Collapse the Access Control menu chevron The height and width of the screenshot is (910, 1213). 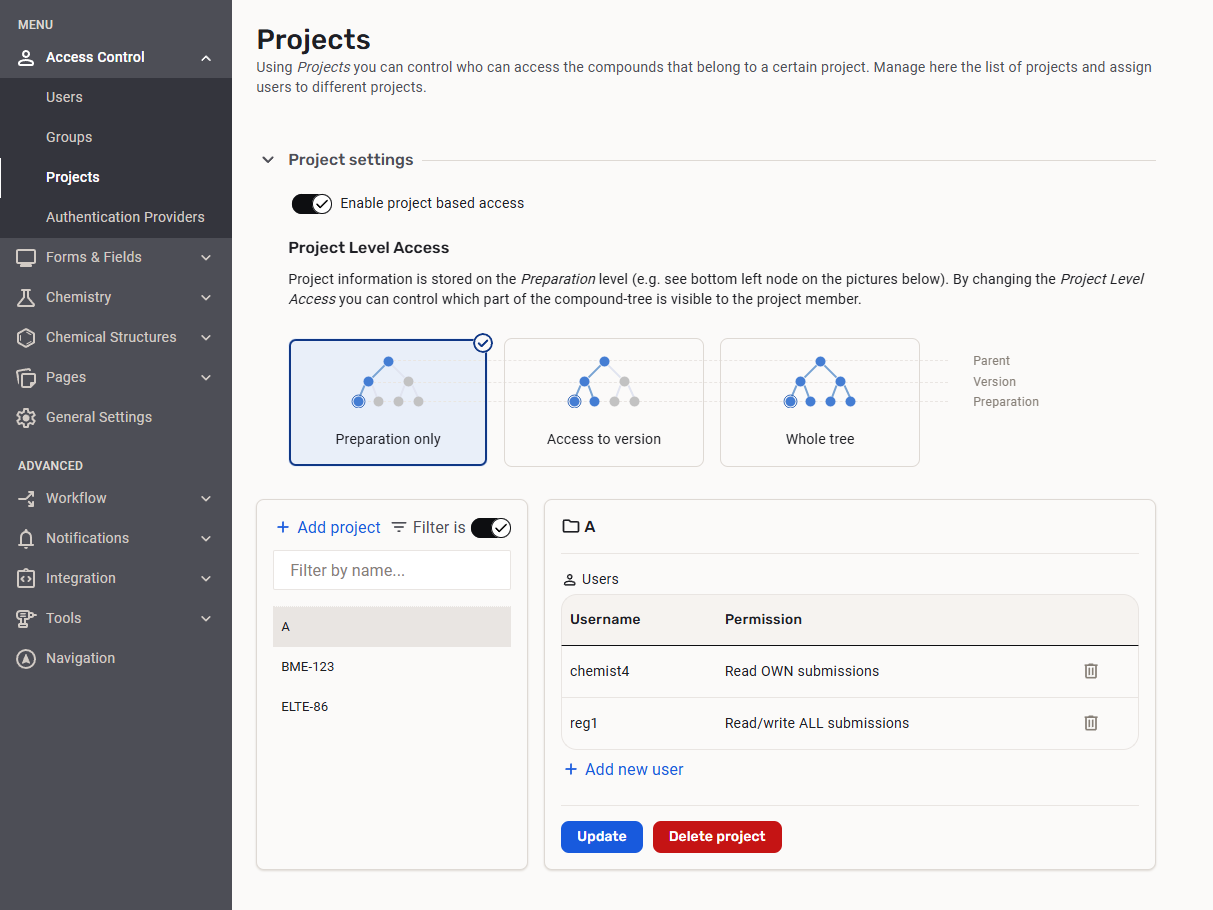pyautogui.click(x=206, y=58)
